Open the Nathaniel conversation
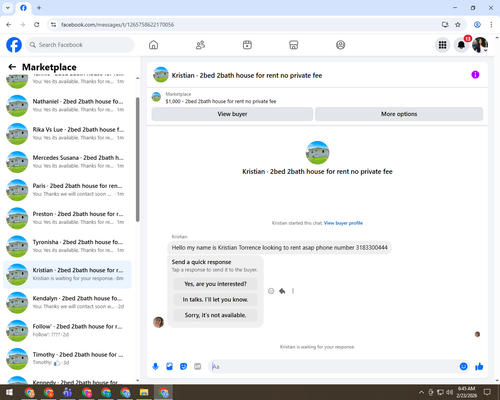 (68, 106)
